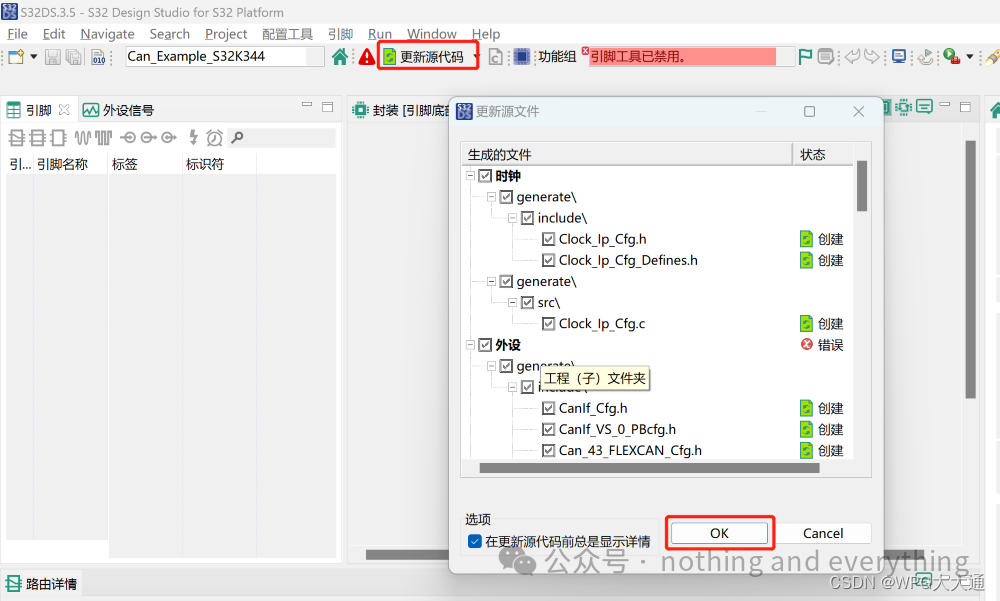
Task: Collapse the generate\ node that contains src\
Action: coord(491,281)
